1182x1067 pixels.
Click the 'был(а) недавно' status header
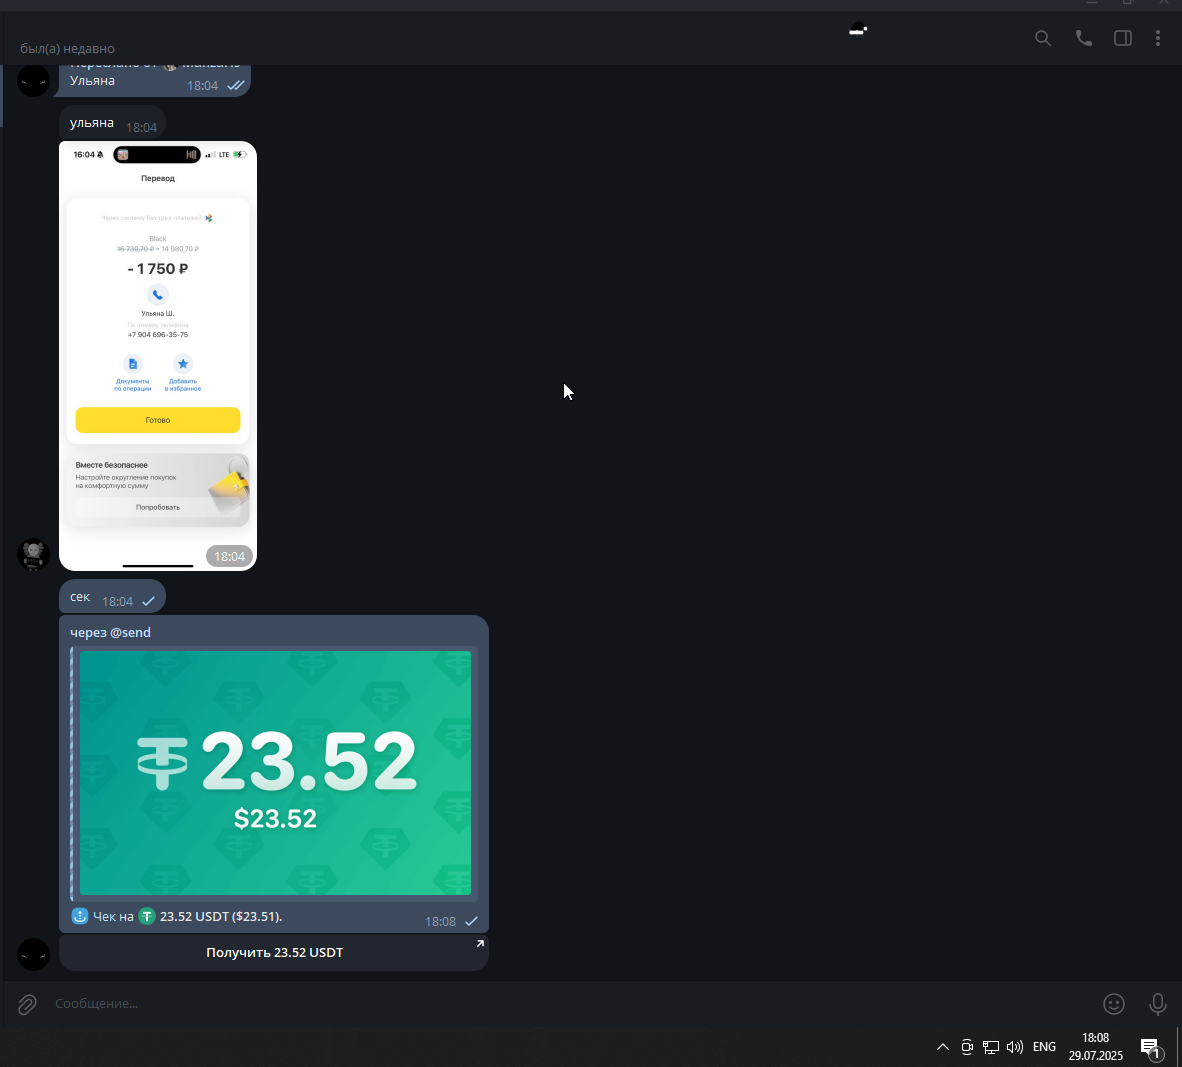[67, 48]
